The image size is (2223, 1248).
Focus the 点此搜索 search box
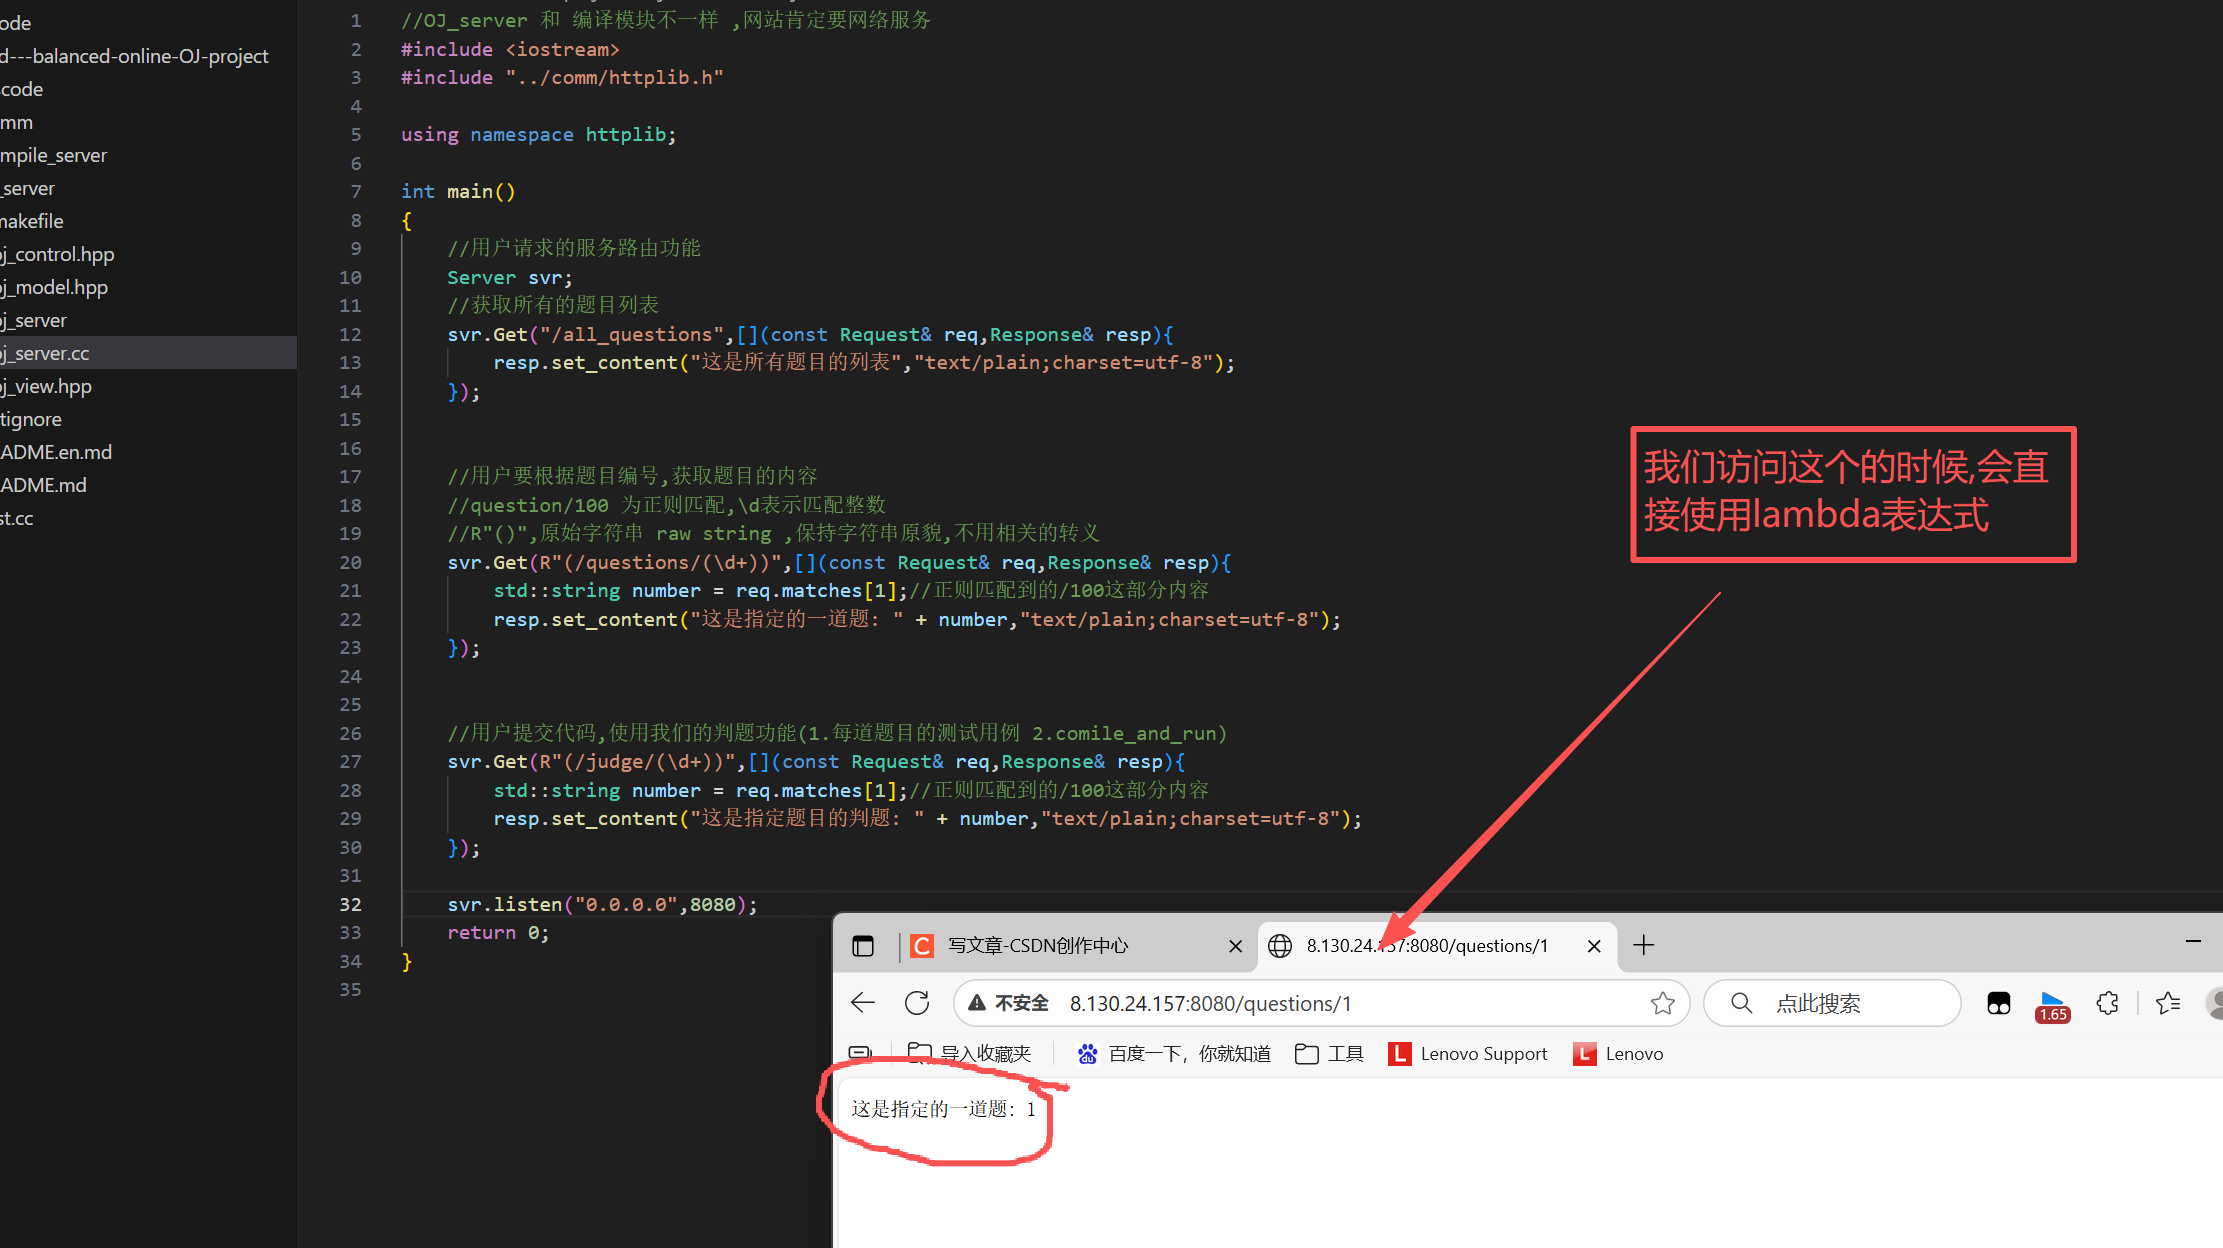[x=1832, y=1003]
